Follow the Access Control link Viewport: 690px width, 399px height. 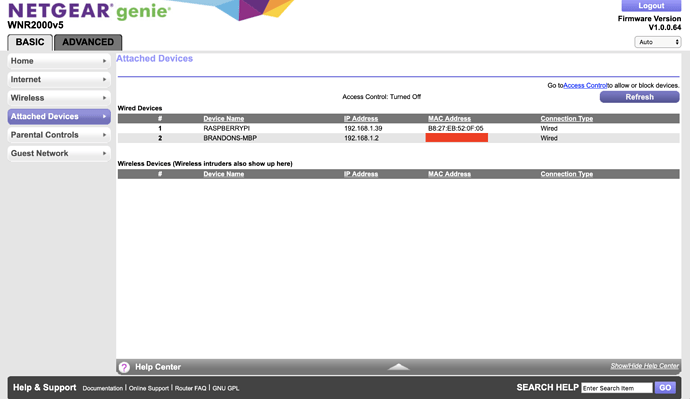click(x=585, y=85)
